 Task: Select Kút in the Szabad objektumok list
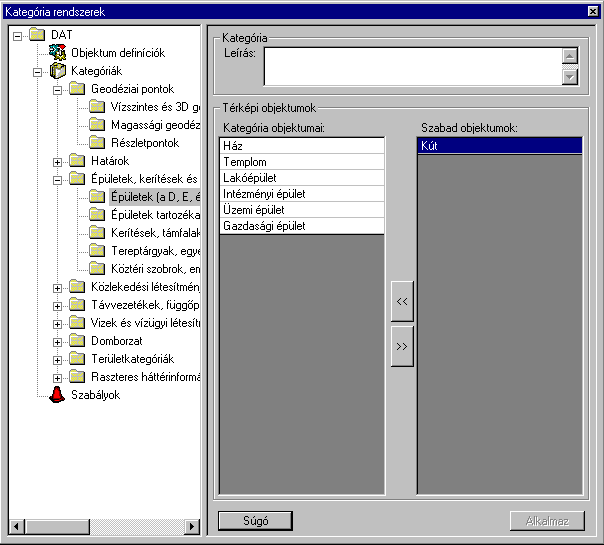(498, 146)
